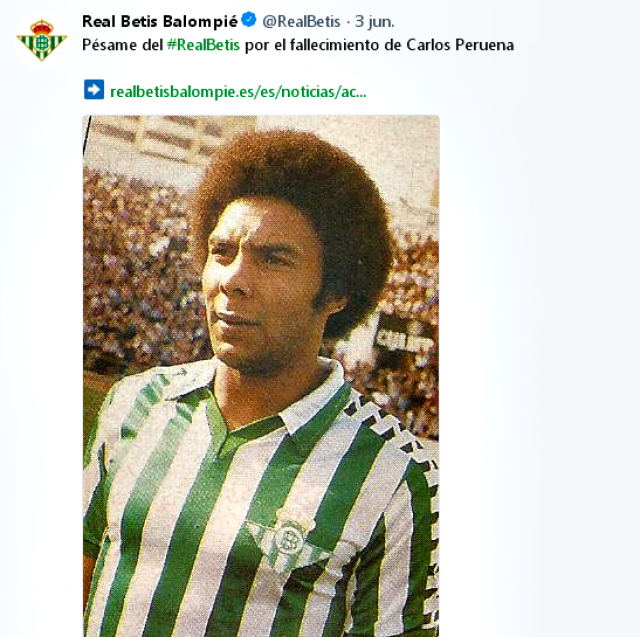Click the name 'Carlos Peruena' in the tweet
The width and height of the screenshot is (640, 637).
[x=460, y=45]
